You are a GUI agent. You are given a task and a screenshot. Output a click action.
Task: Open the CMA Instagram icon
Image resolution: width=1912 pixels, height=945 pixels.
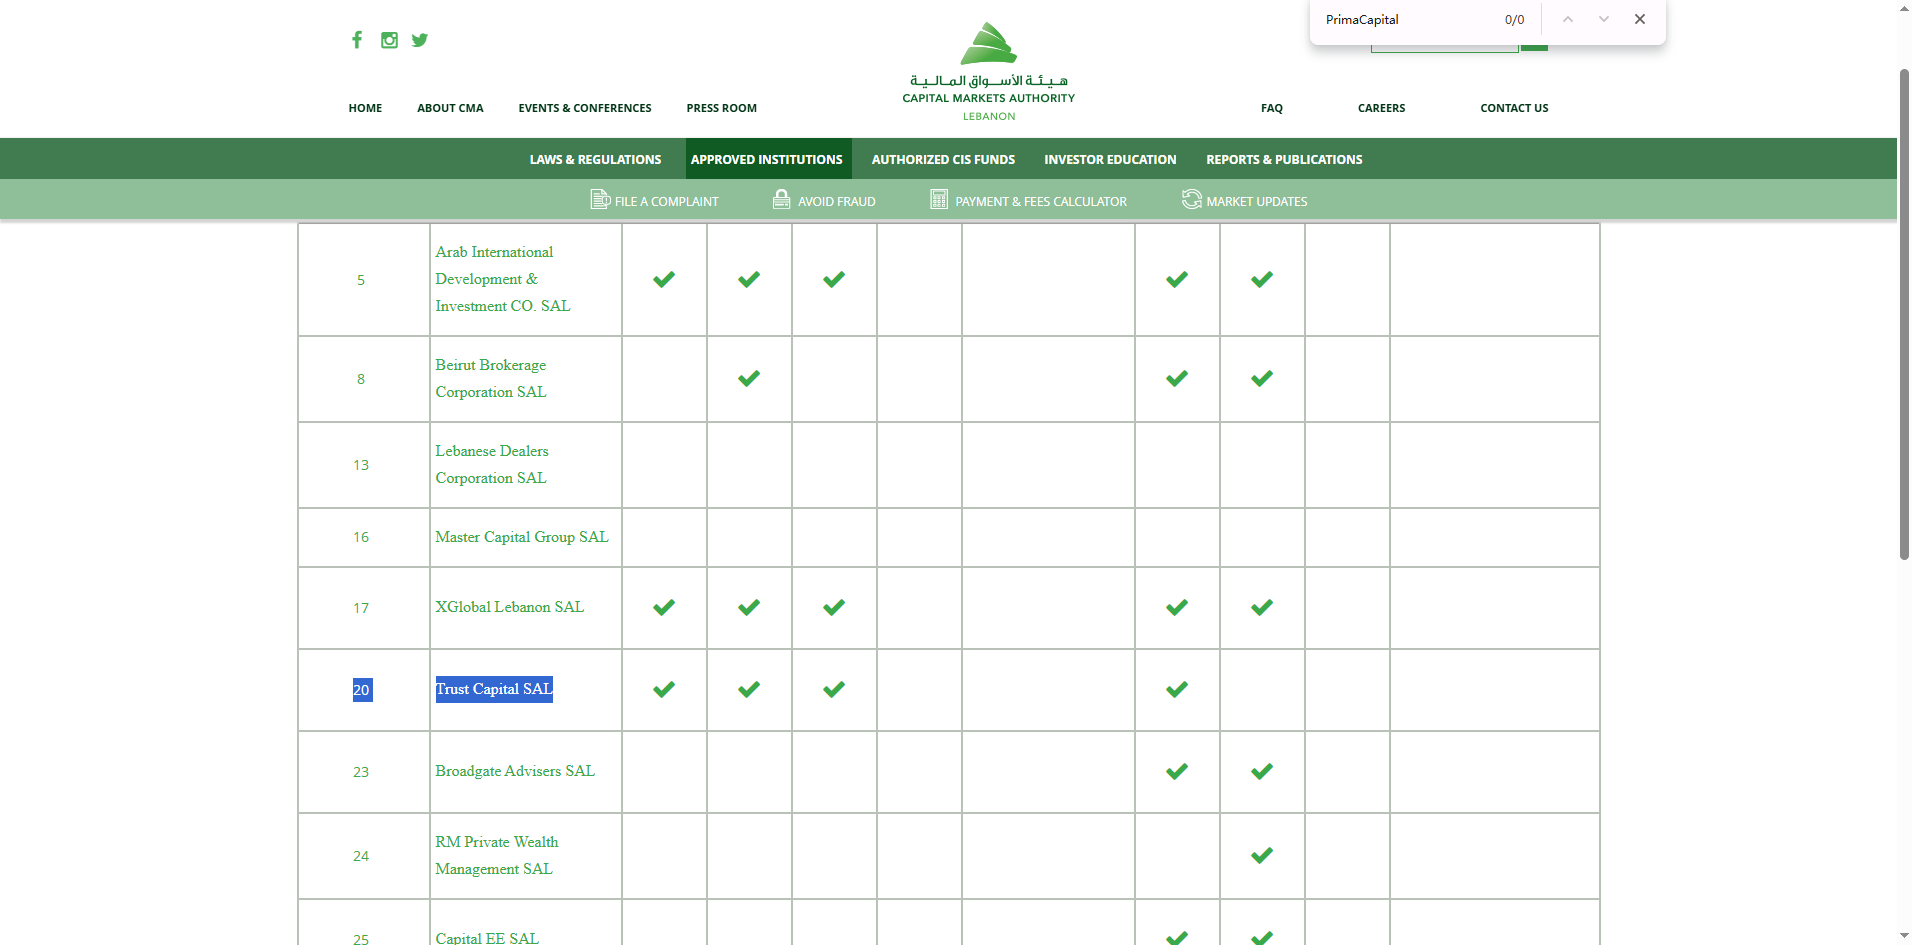389,40
